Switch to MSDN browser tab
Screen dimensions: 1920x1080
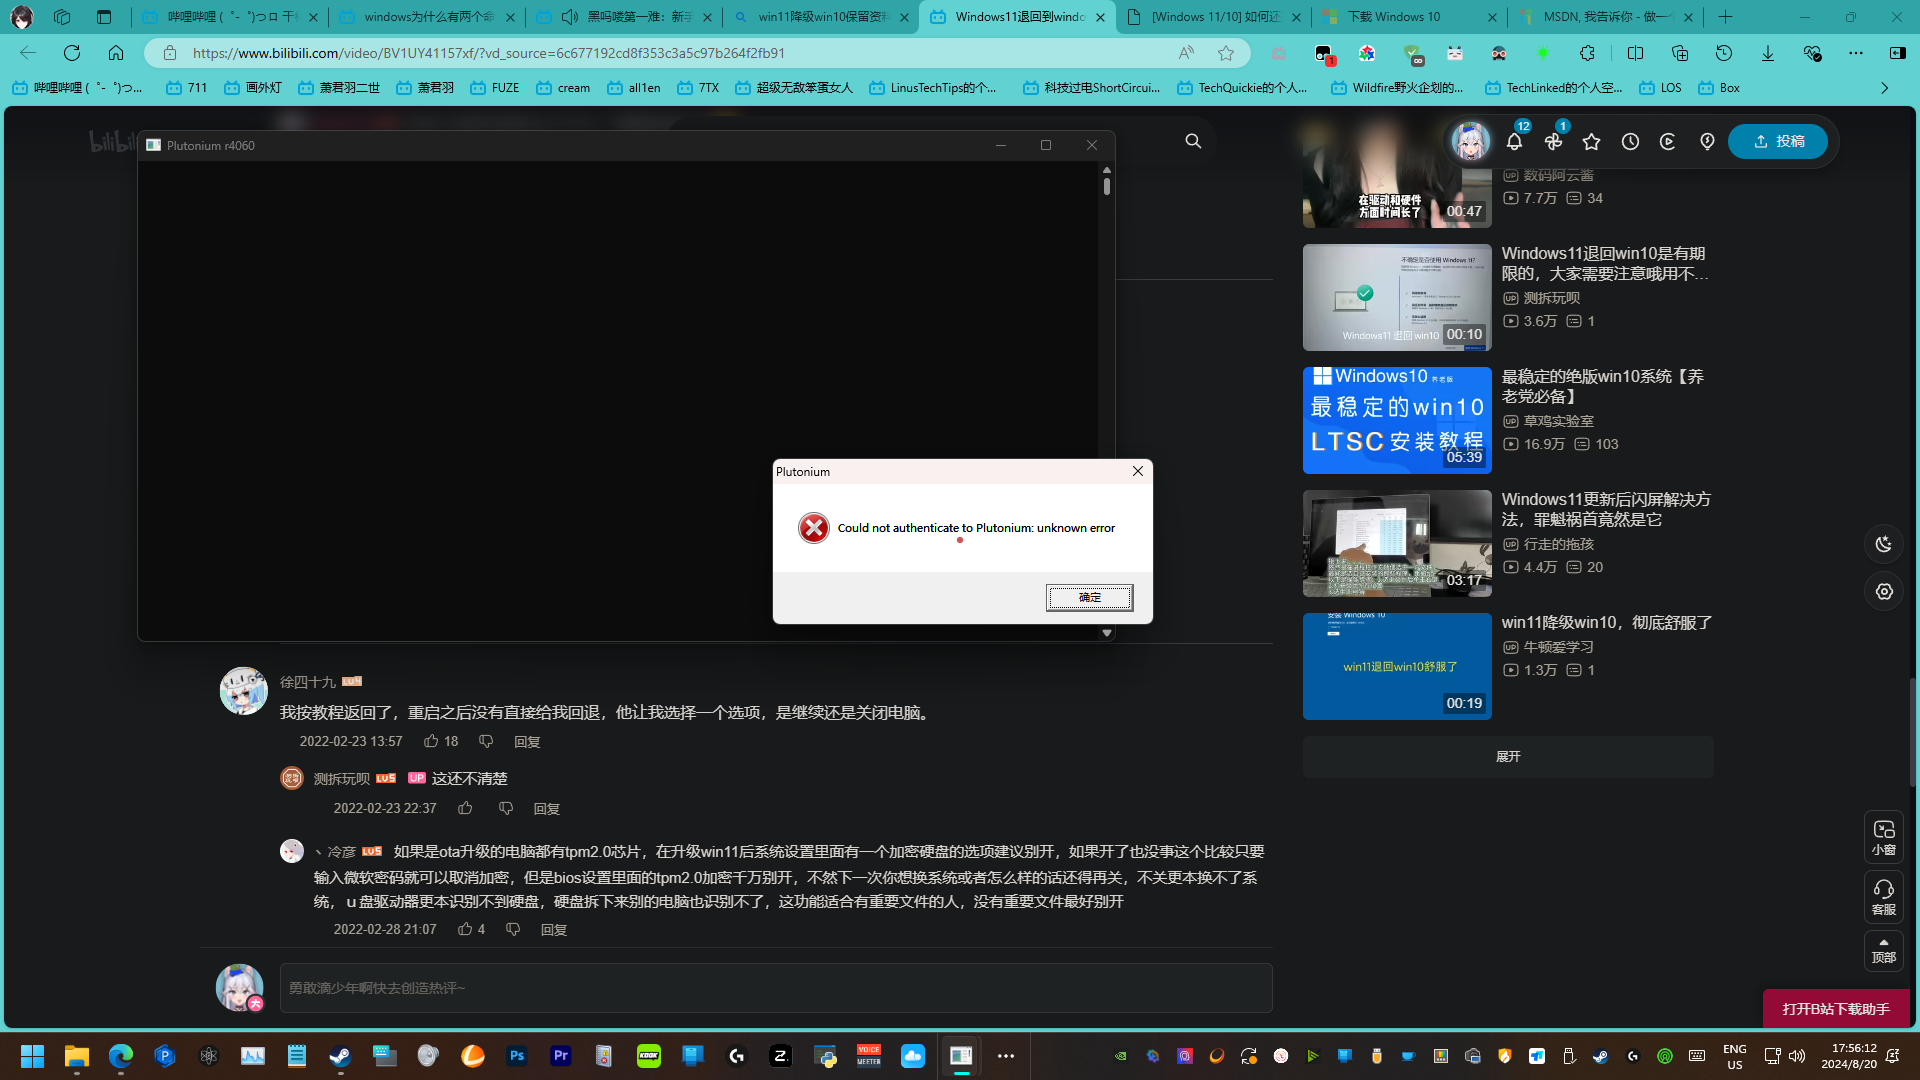[1605, 17]
